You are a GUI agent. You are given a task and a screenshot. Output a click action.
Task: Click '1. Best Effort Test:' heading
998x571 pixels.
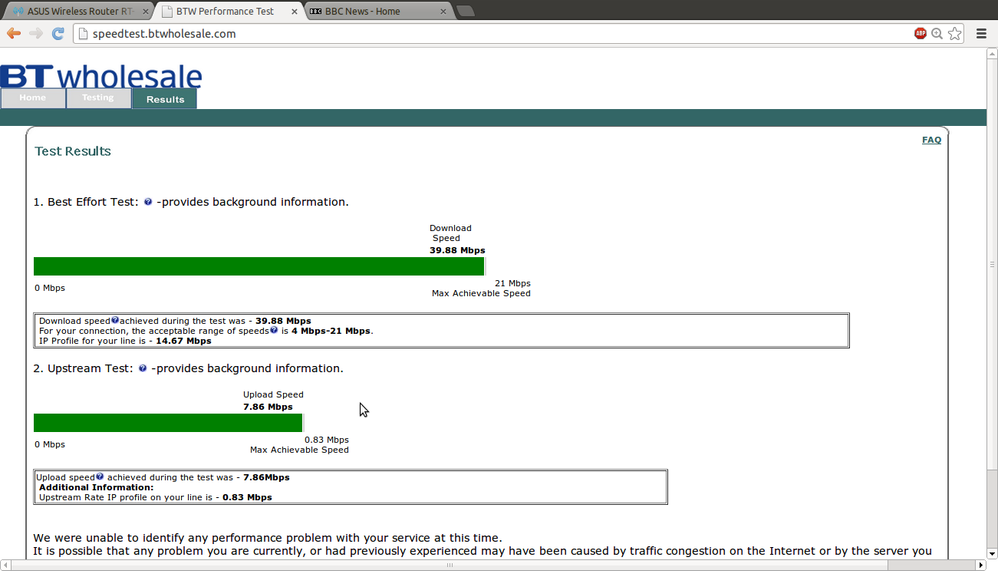tap(86, 202)
